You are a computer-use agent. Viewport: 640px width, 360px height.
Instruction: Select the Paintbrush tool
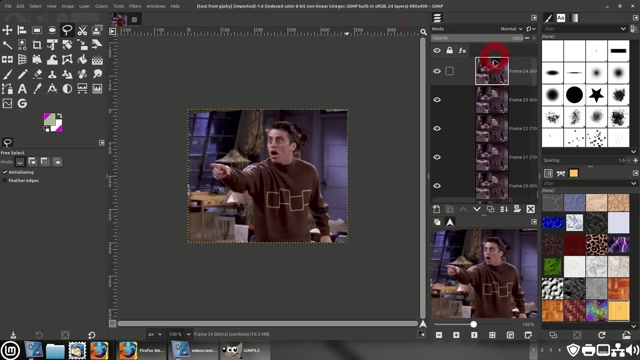click(x=7, y=74)
